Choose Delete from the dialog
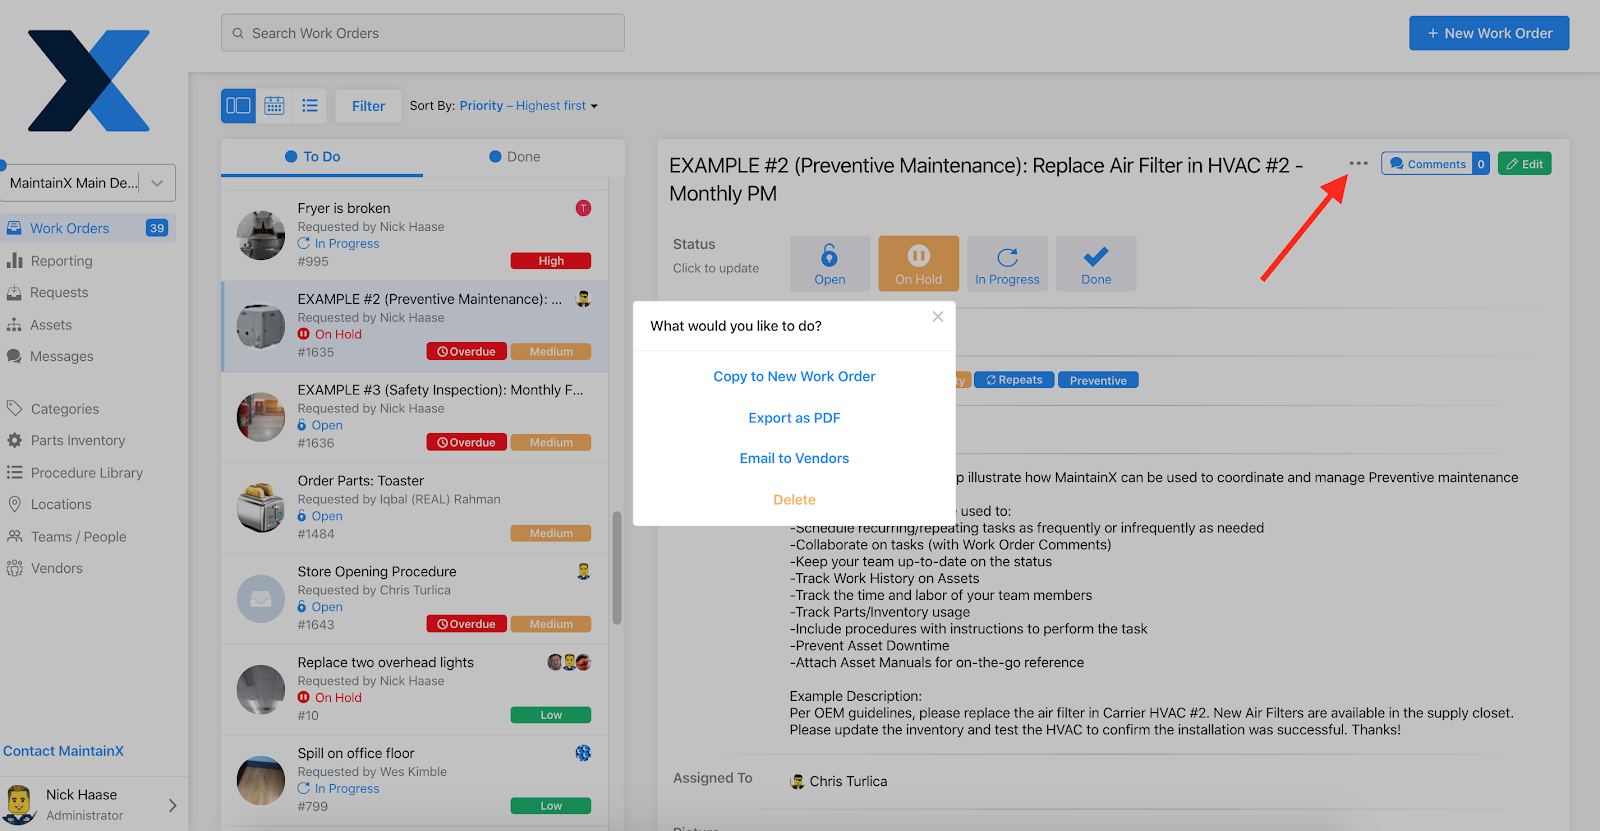The height and width of the screenshot is (831, 1600). (x=794, y=500)
